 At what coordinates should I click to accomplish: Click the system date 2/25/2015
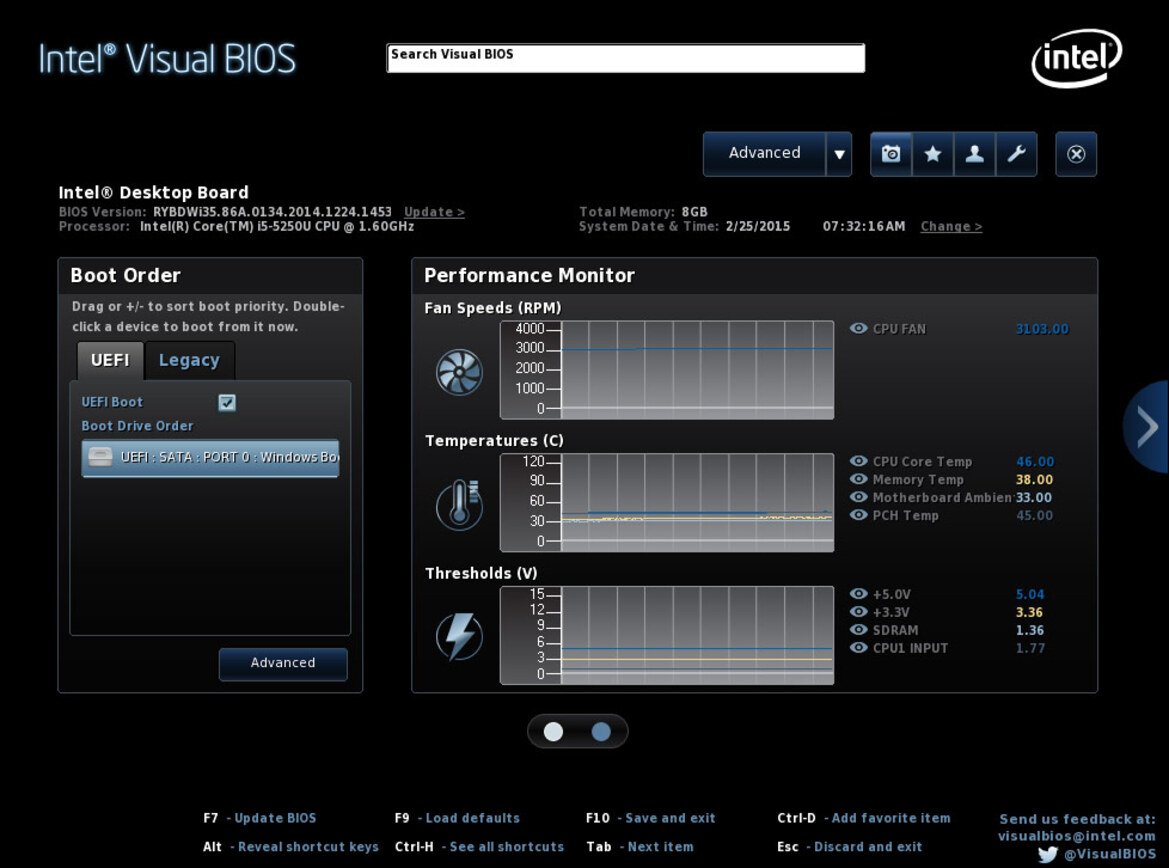(757, 226)
